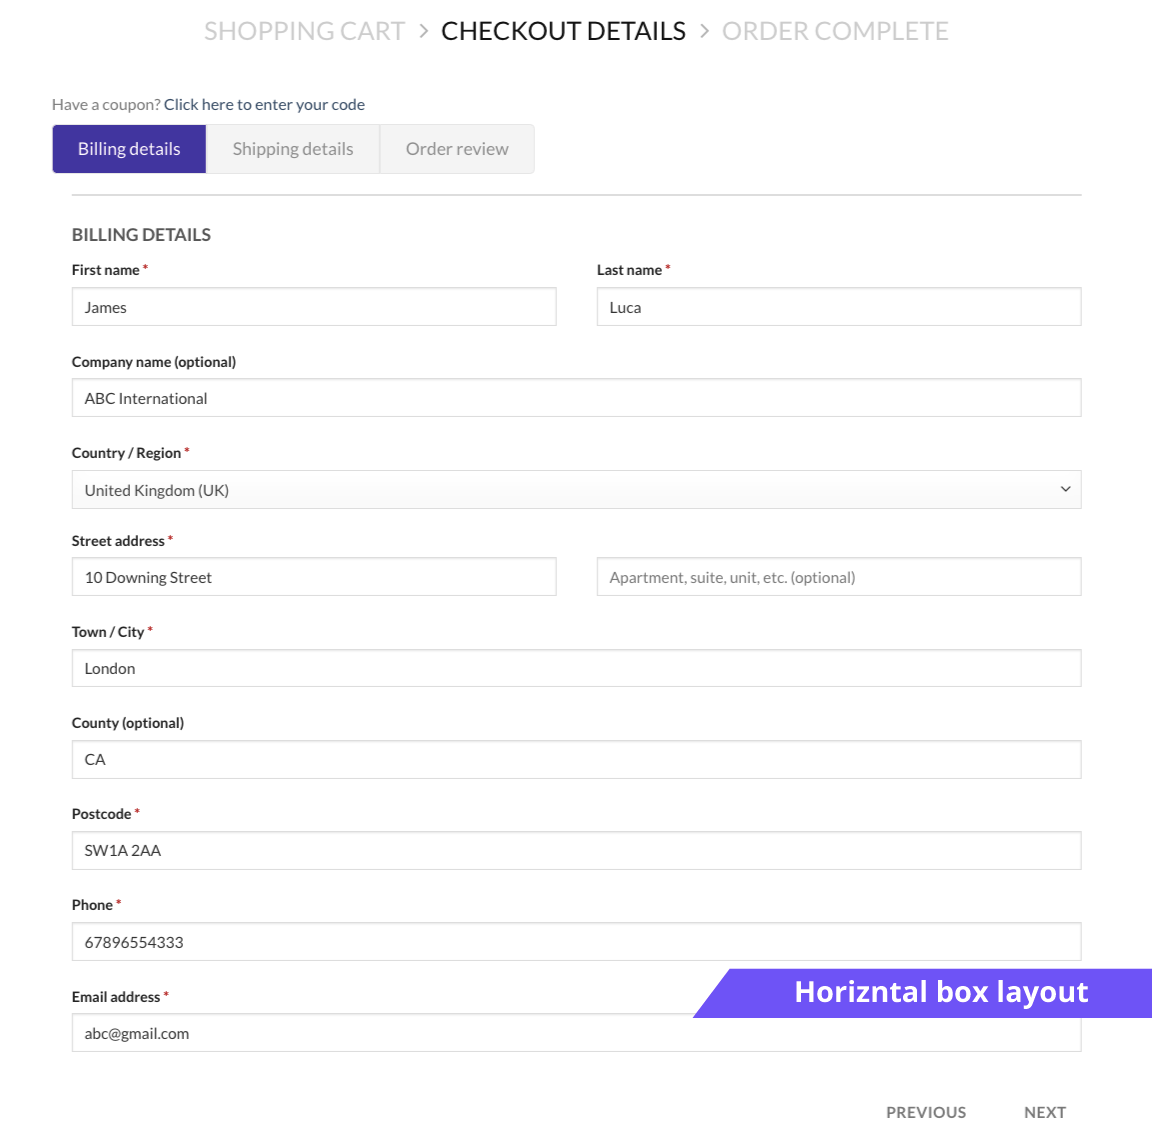This screenshot has width=1152, height=1137.
Task: Click the County field containing CA
Action: click(x=576, y=759)
